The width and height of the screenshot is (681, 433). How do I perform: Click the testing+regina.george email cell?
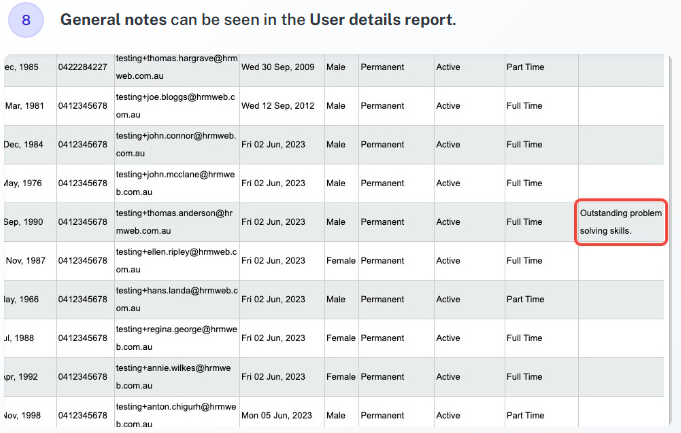click(177, 338)
